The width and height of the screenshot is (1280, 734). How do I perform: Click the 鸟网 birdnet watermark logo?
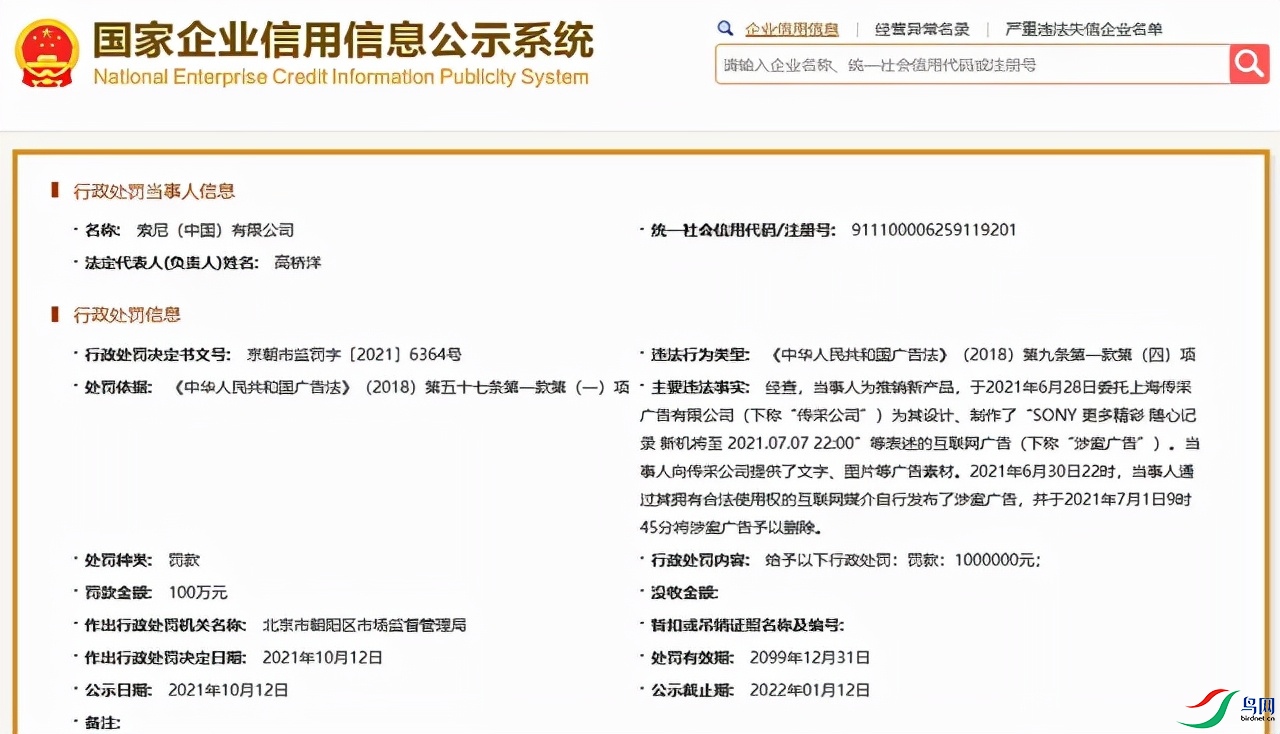1226,707
